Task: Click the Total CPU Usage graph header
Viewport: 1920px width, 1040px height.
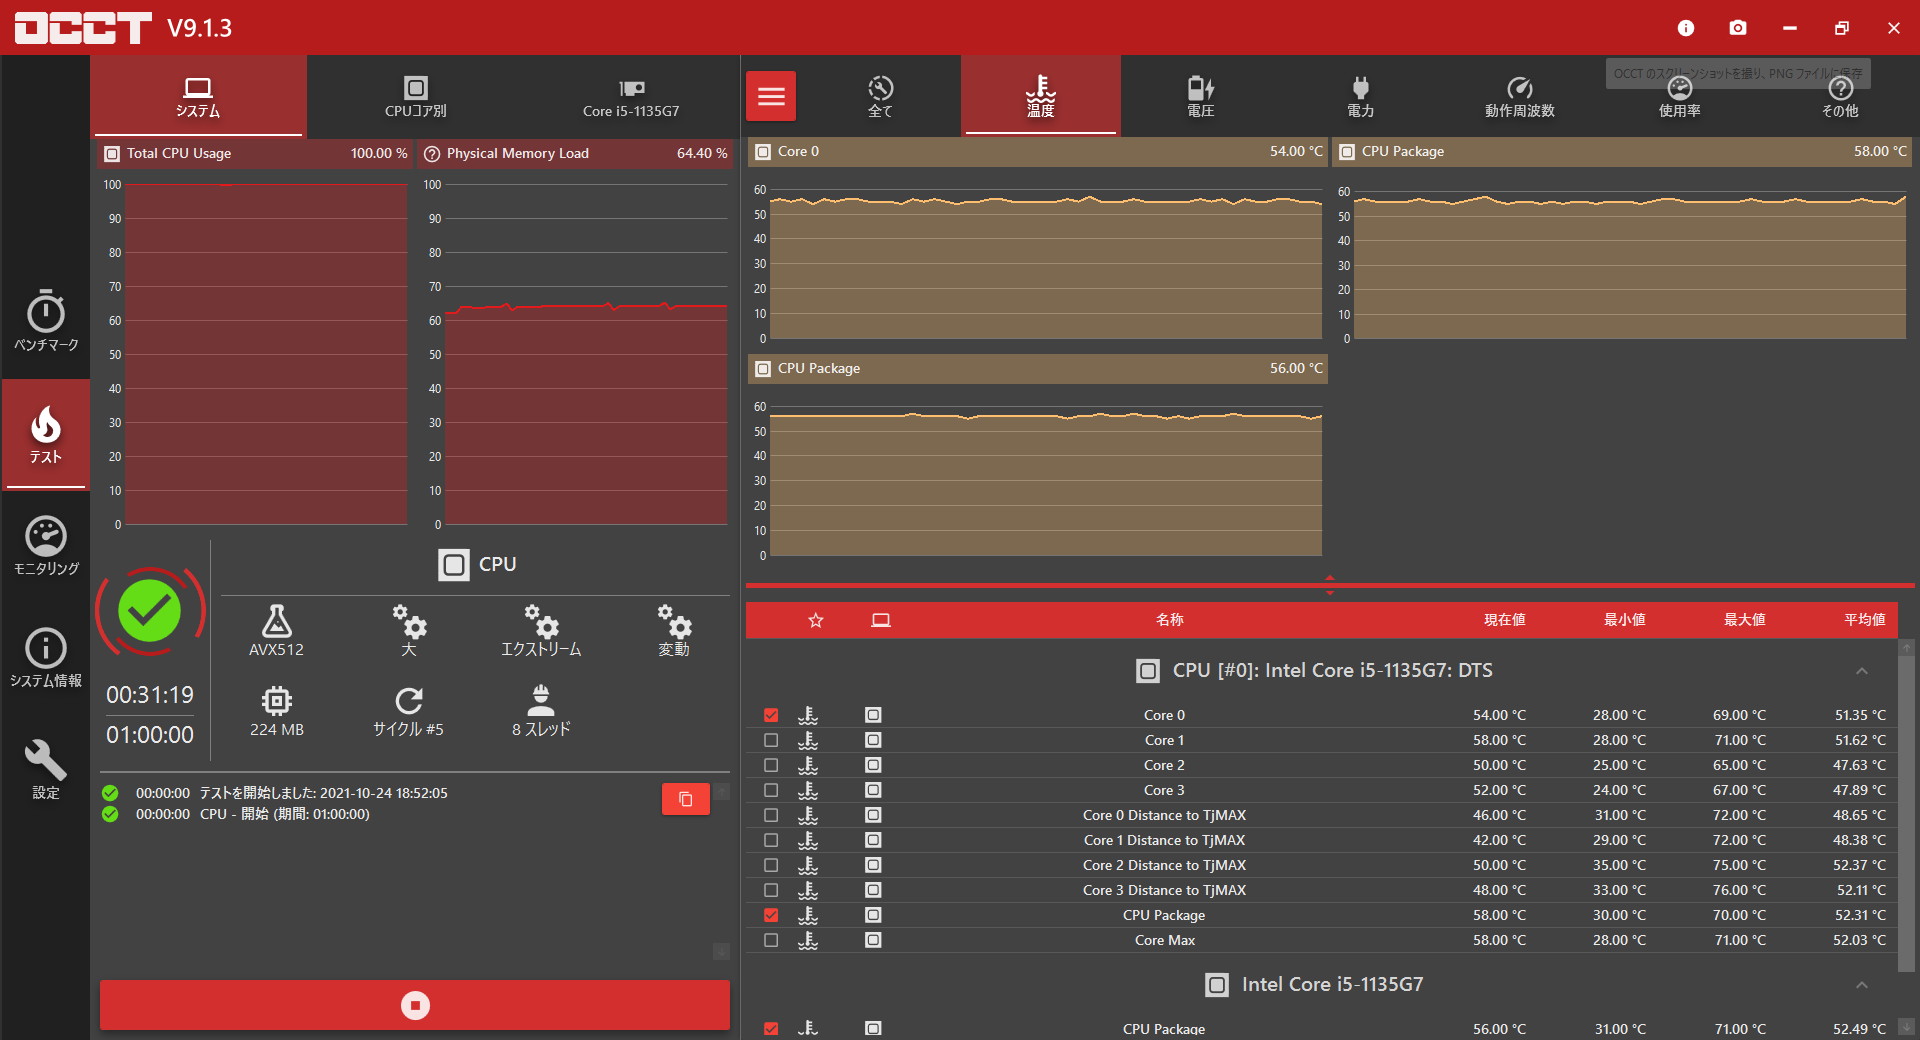Action: pos(255,153)
